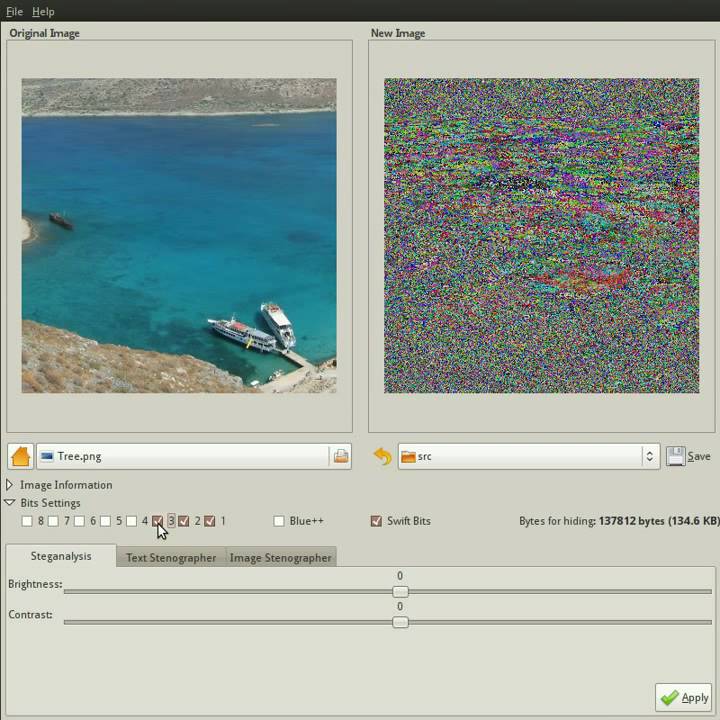Enable bit 4 checkbox
This screenshot has height=720, width=720.
pos(132,521)
